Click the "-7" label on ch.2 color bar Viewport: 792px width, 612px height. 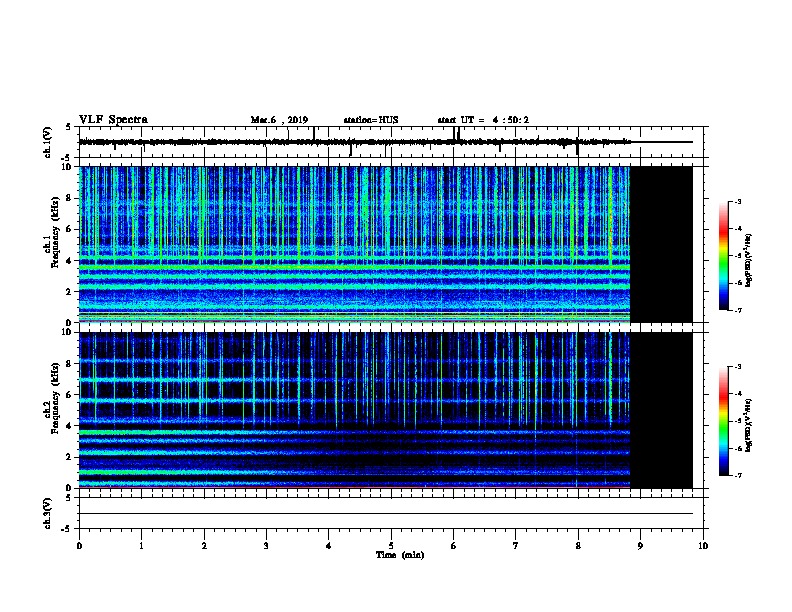point(737,475)
